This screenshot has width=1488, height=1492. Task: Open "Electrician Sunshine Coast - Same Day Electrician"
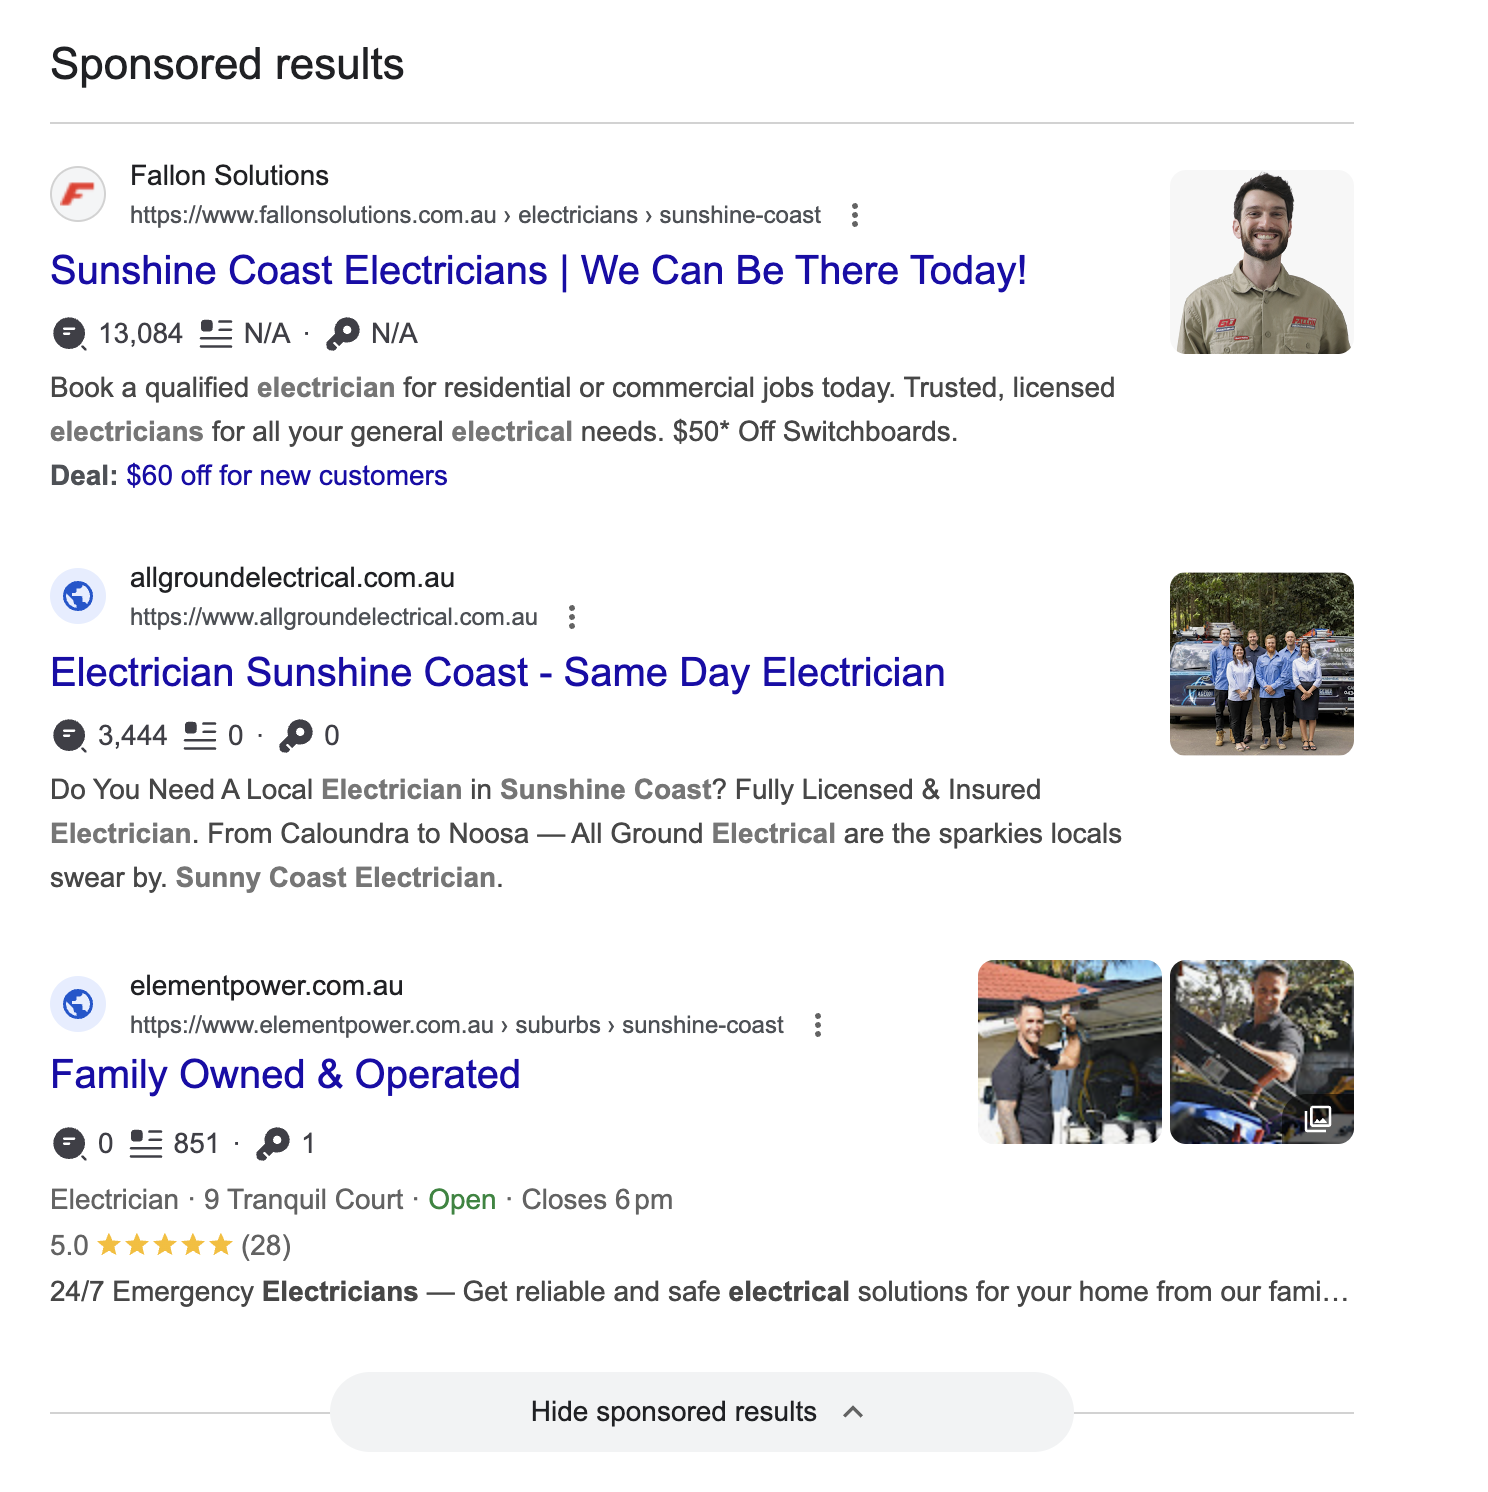(498, 672)
